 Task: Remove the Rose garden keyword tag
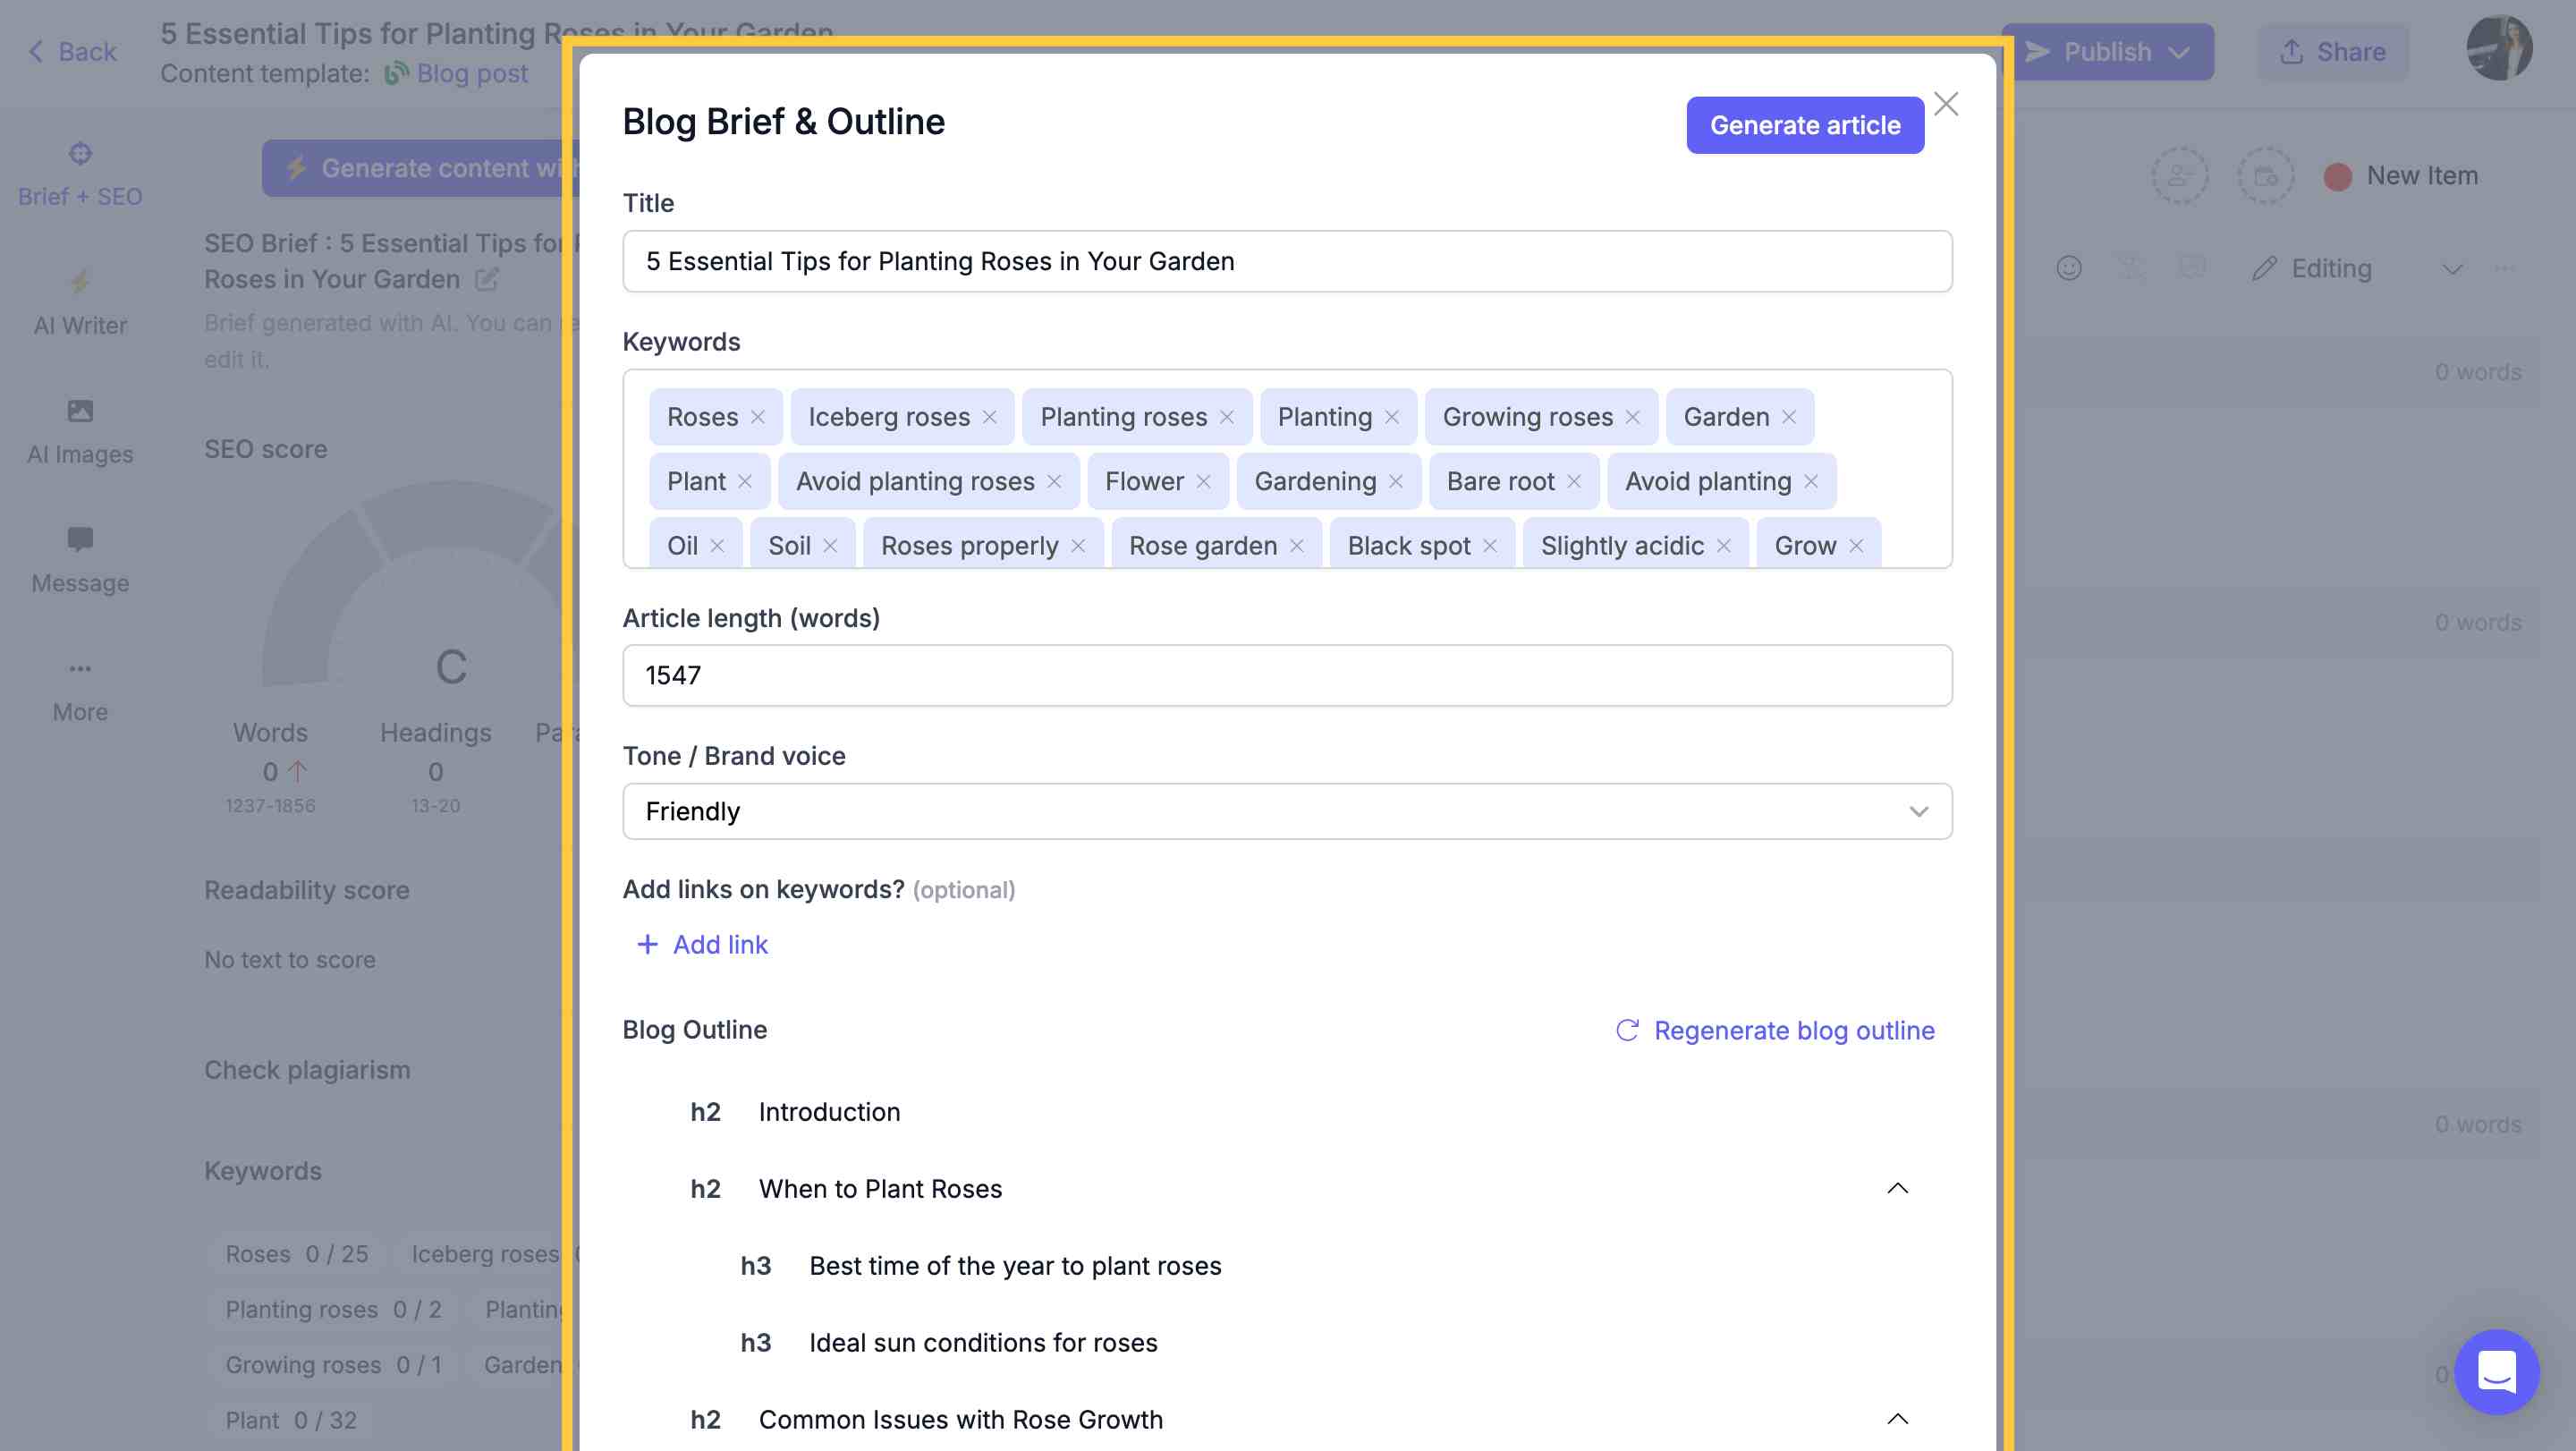(x=1297, y=546)
